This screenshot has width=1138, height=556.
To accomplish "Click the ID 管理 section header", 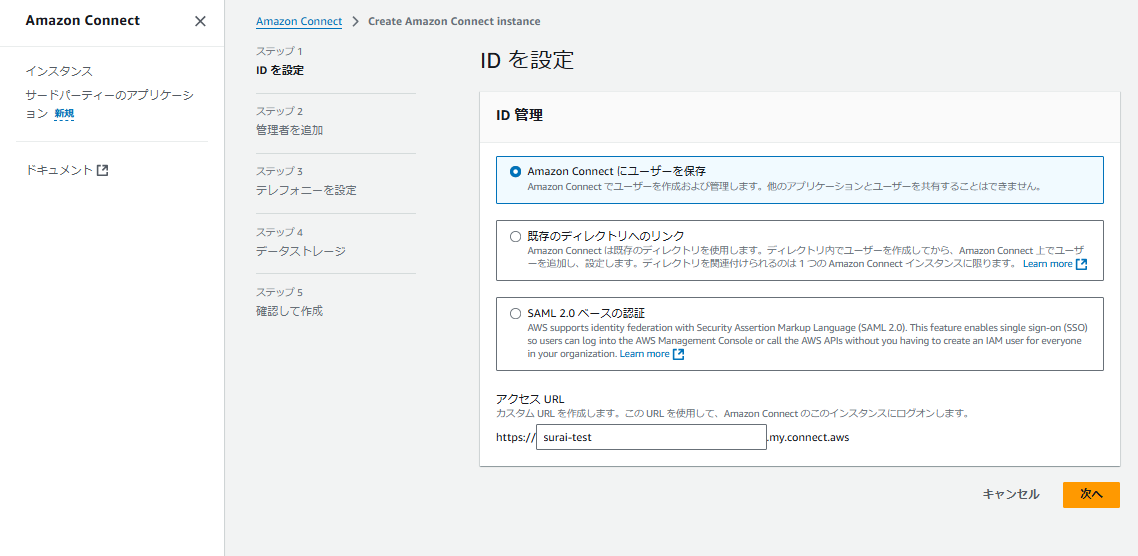I will click(519, 115).
